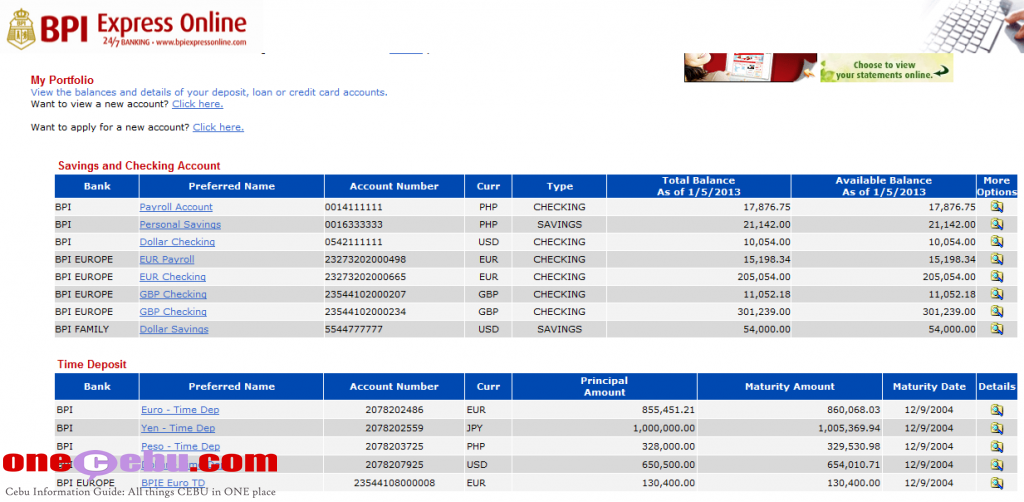The image size is (1024, 502).
Task: Open more options for EUR Payroll row
Action: click(997, 259)
